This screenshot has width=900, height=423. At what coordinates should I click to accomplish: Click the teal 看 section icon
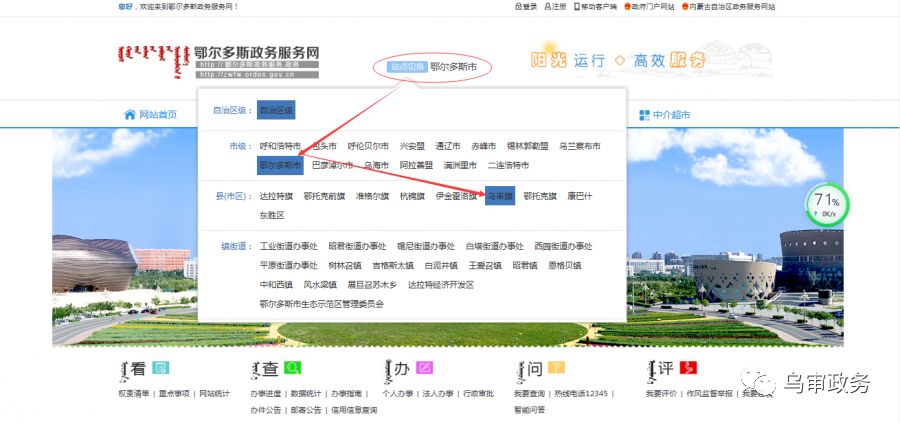click(160, 368)
